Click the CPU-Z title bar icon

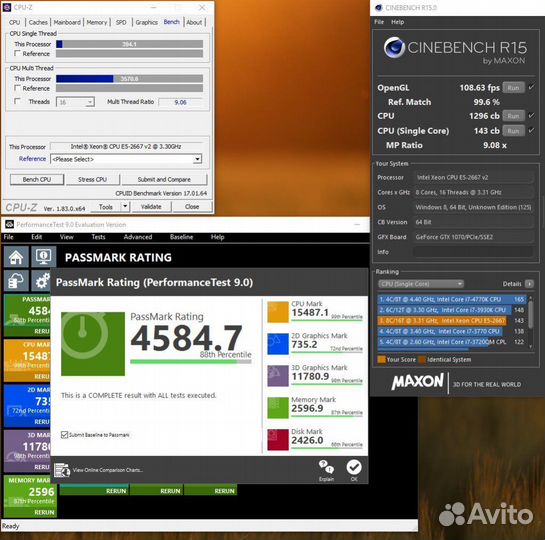point(7,7)
